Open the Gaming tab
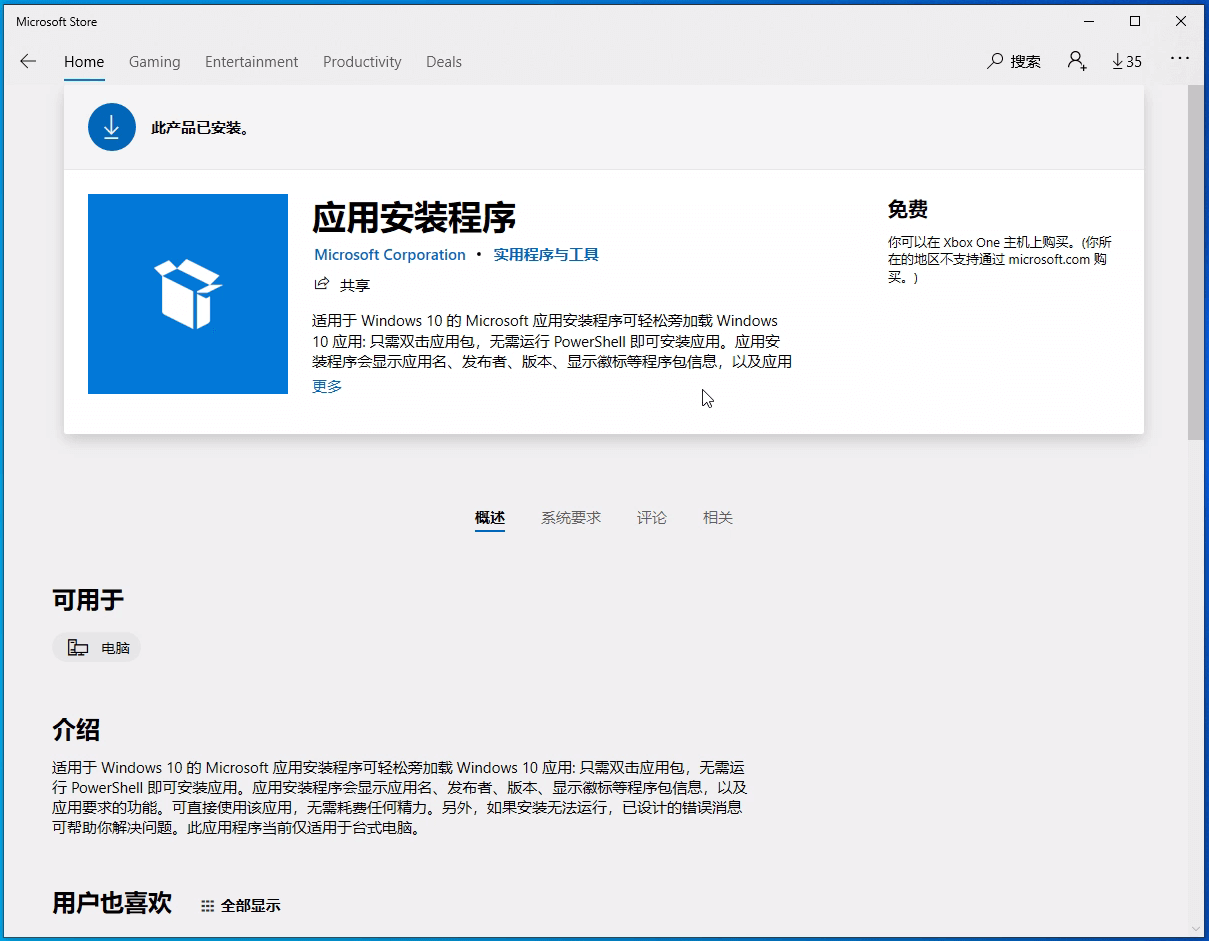Image resolution: width=1209 pixels, height=941 pixels. point(155,61)
